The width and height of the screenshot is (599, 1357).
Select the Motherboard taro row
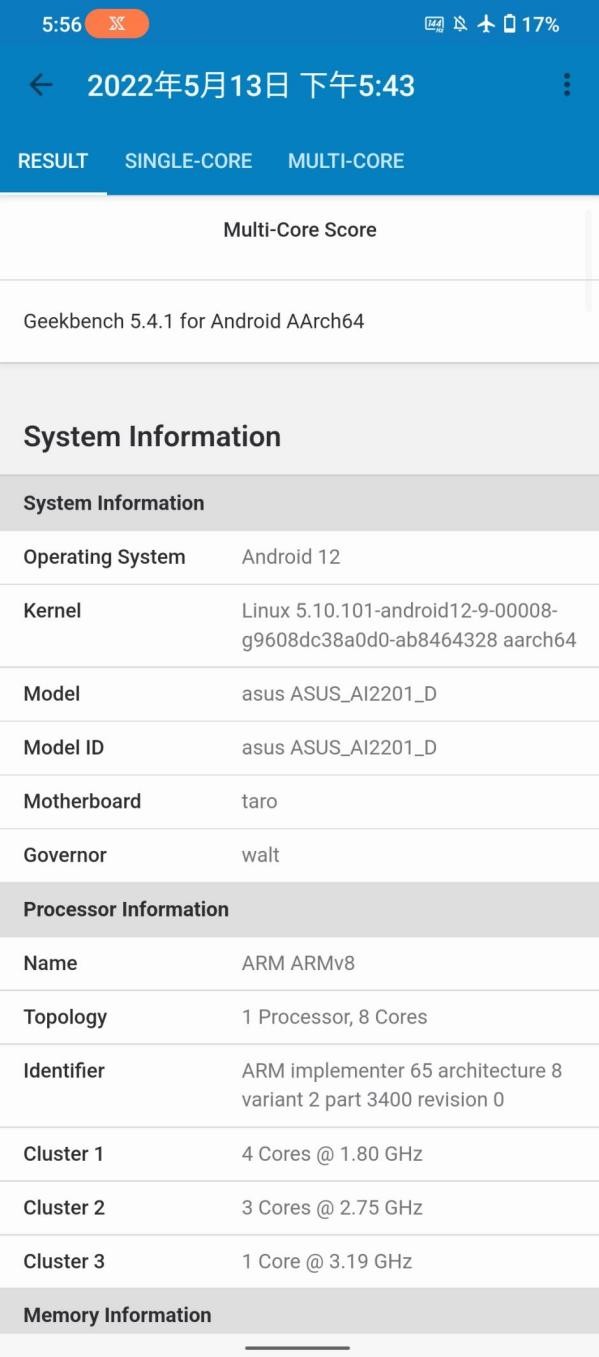(299, 801)
